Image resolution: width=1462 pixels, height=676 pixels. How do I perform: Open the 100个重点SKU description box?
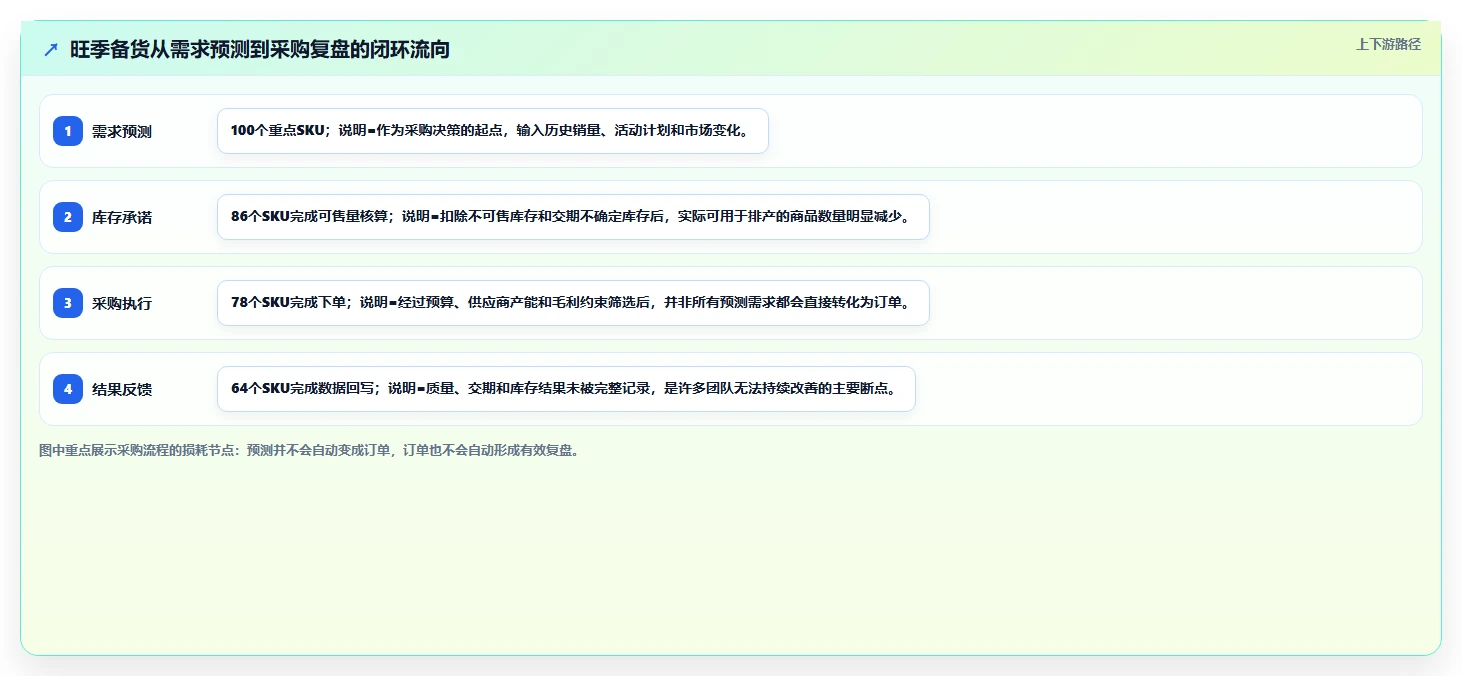tap(493, 131)
